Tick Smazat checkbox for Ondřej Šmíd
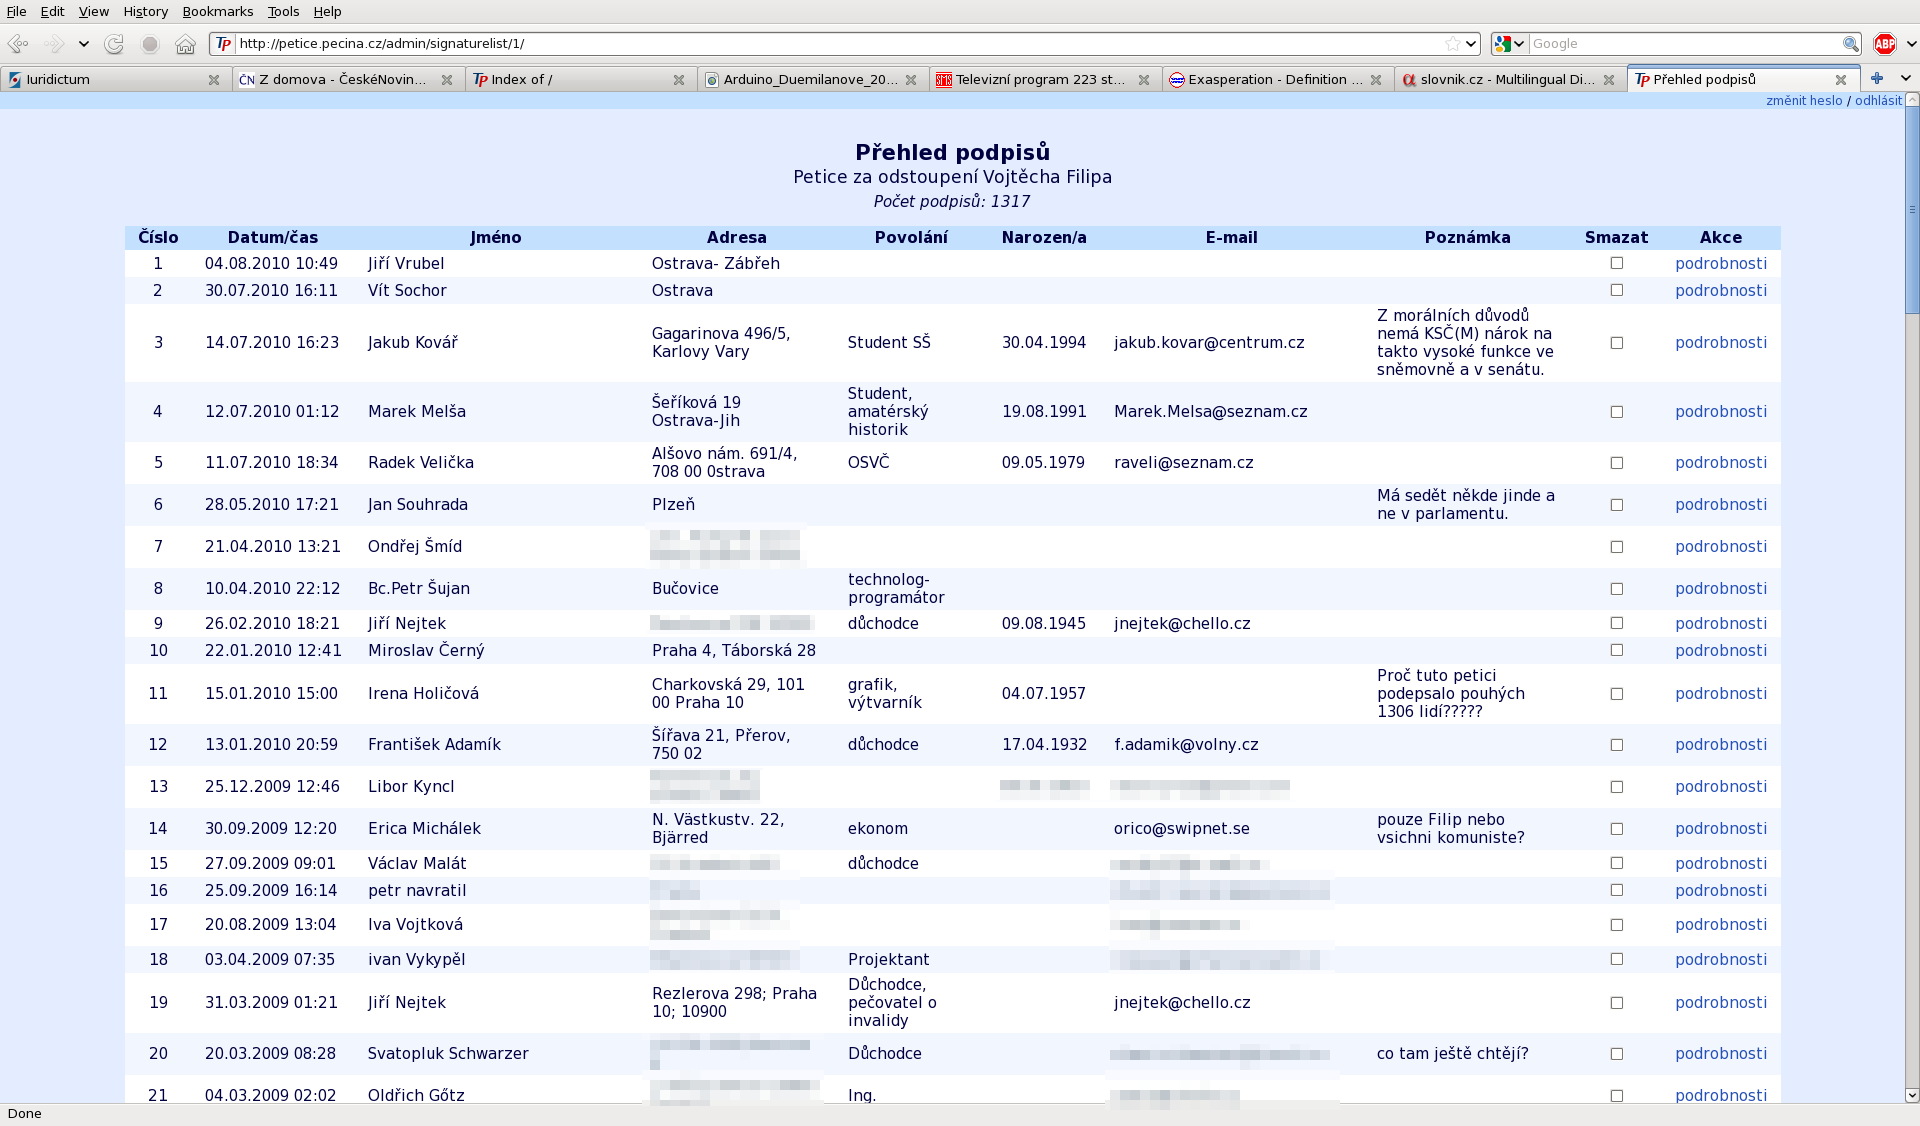The height and width of the screenshot is (1126, 1920). pyautogui.click(x=1617, y=547)
